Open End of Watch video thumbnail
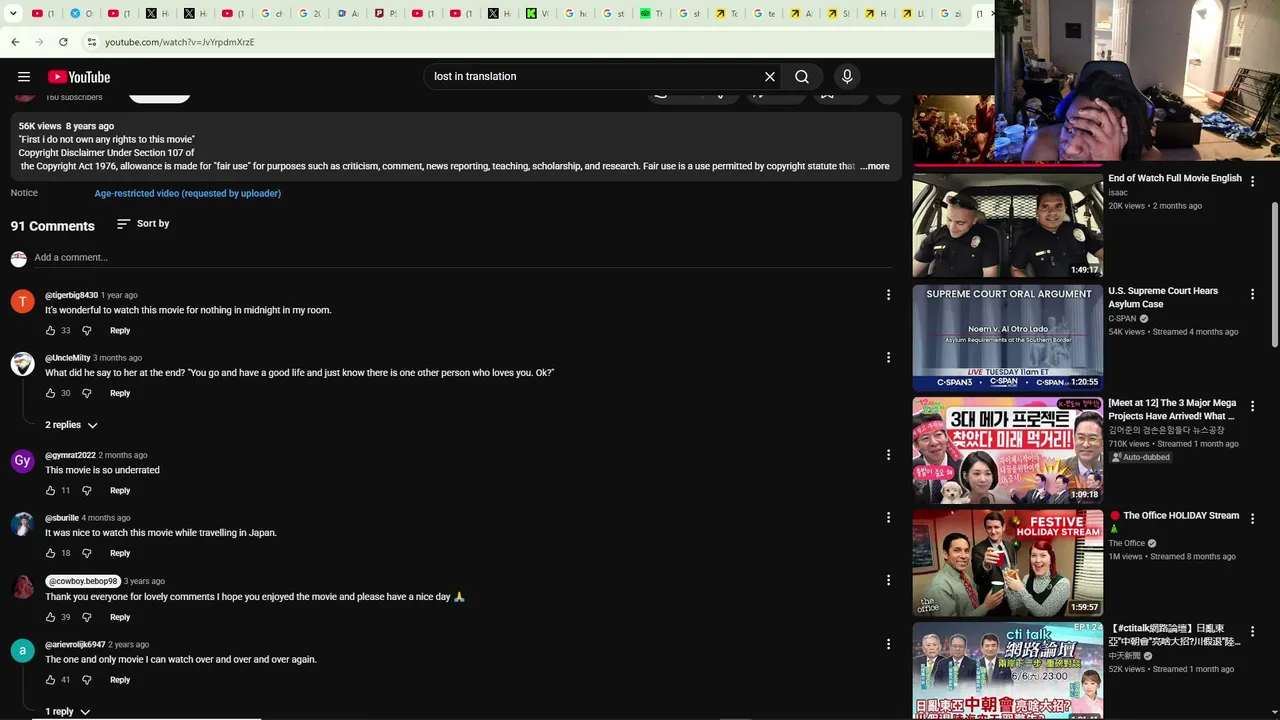This screenshot has height=720, width=1280. pyautogui.click(x=1007, y=225)
